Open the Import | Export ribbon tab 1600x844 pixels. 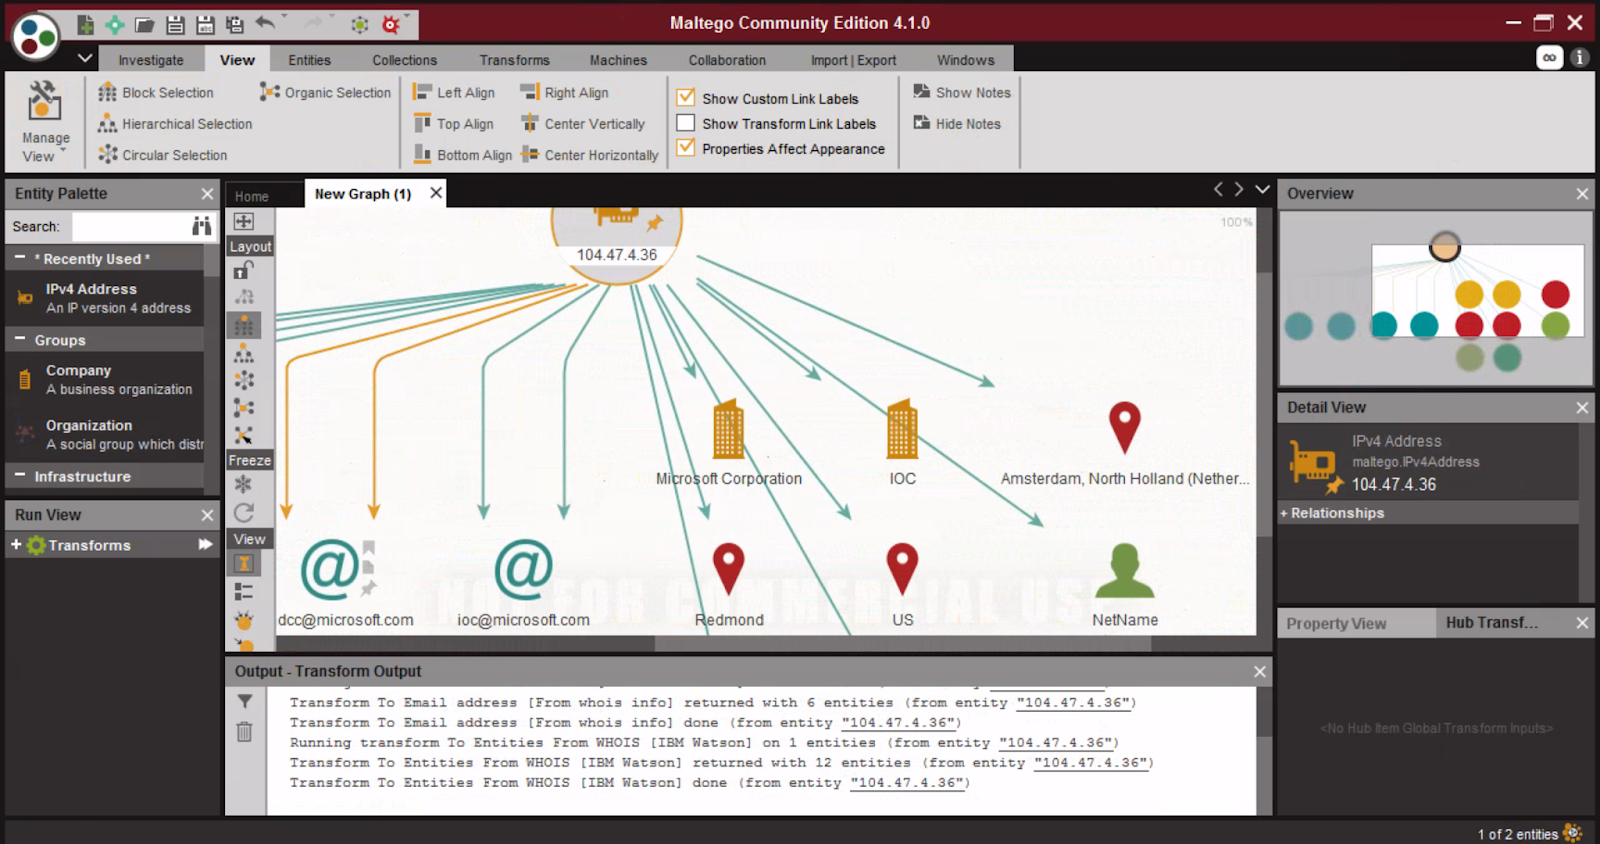pos(853,60)
